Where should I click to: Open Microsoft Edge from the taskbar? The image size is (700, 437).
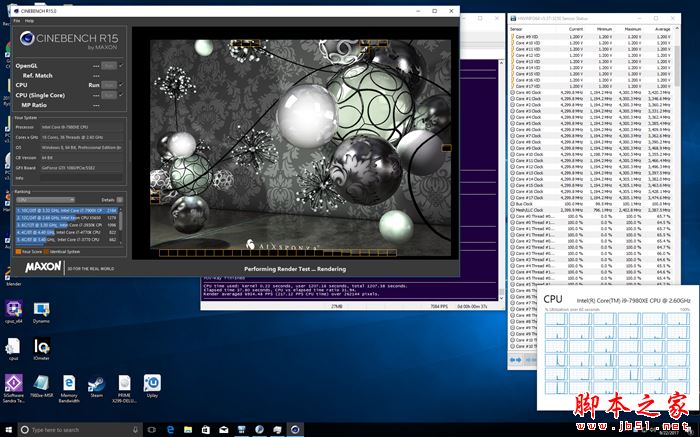point(170,430)
